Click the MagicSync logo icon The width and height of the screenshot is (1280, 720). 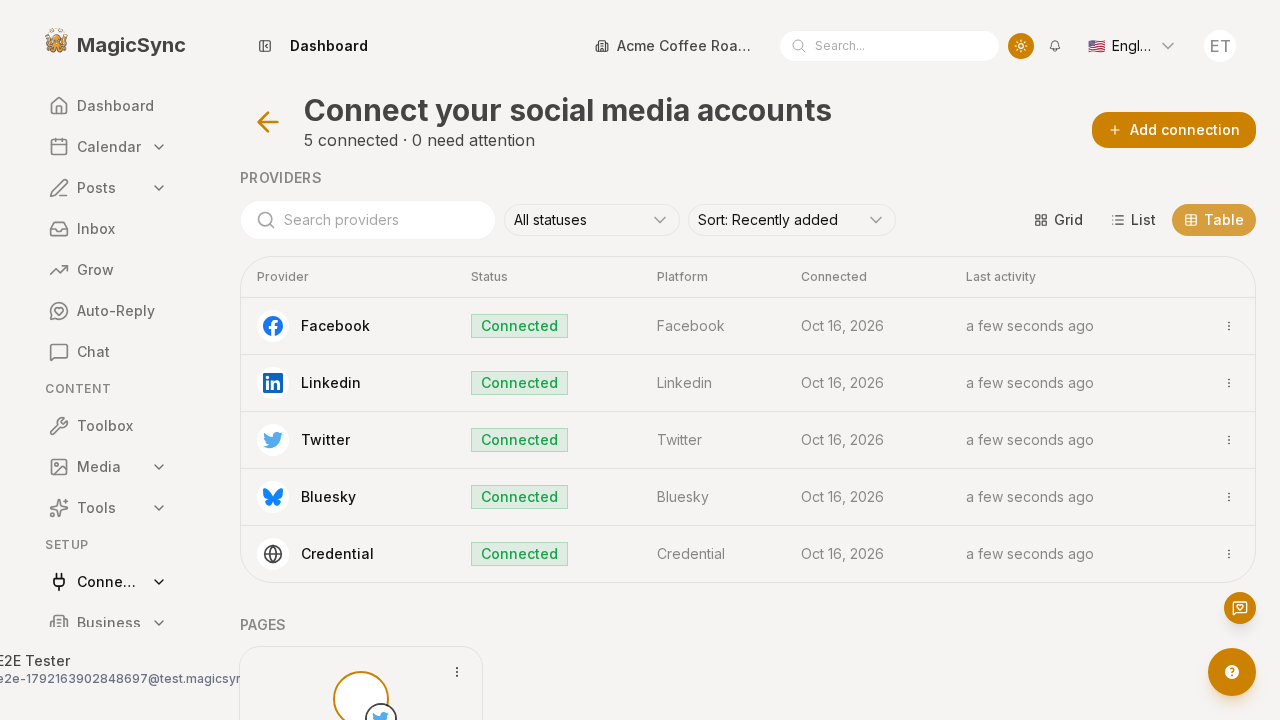click(x=56, y=41)
